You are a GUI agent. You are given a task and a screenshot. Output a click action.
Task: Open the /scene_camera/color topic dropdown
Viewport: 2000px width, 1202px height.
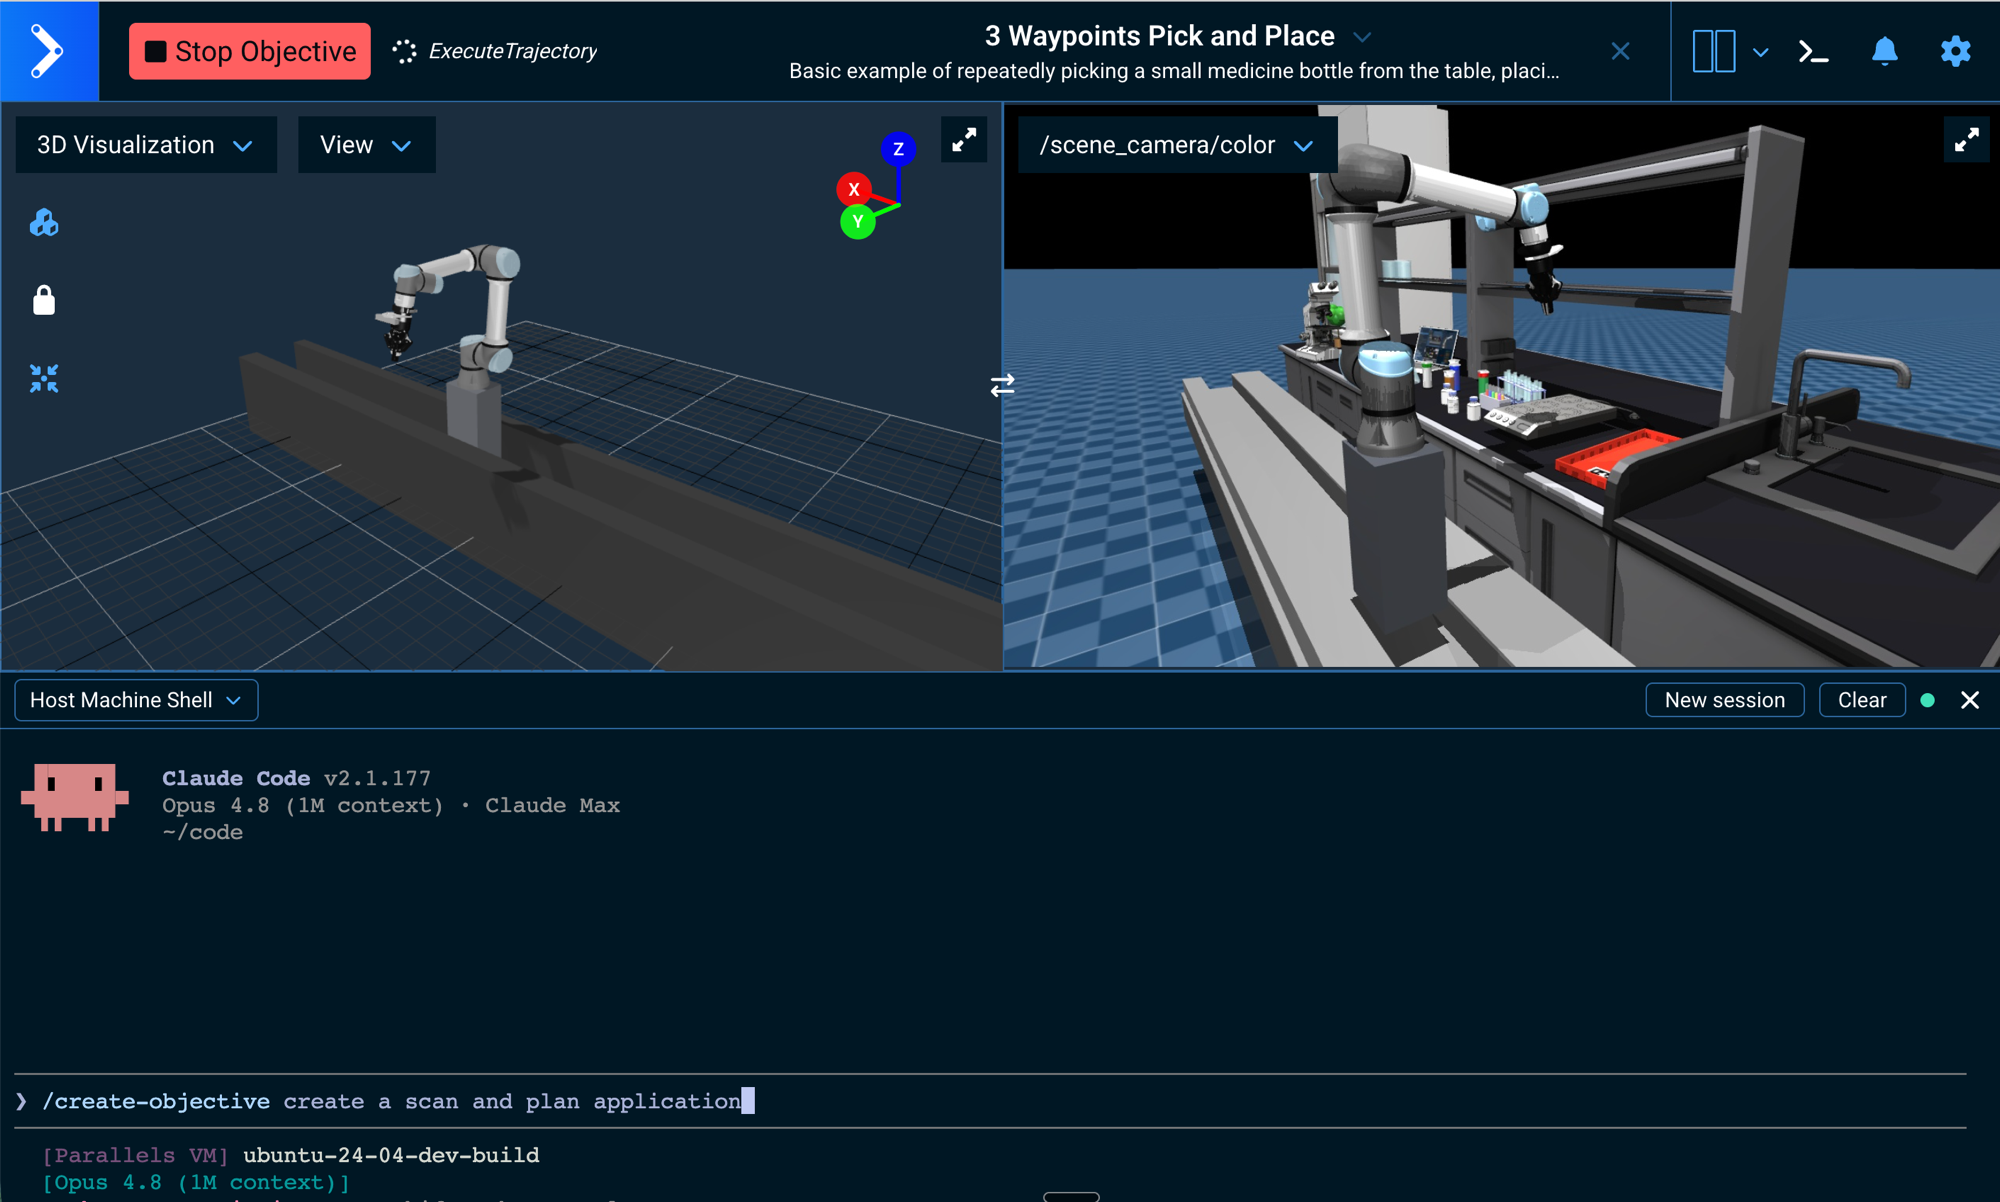click(1177, 145)
